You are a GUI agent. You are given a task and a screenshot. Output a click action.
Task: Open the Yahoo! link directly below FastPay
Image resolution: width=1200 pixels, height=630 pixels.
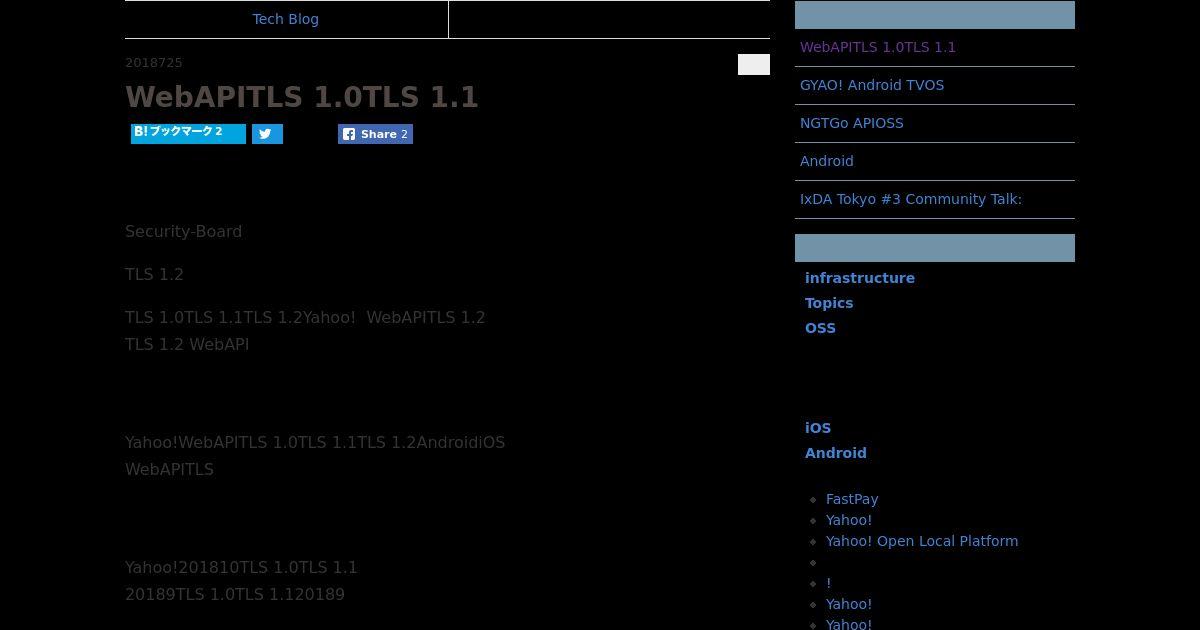coord(849,520)
